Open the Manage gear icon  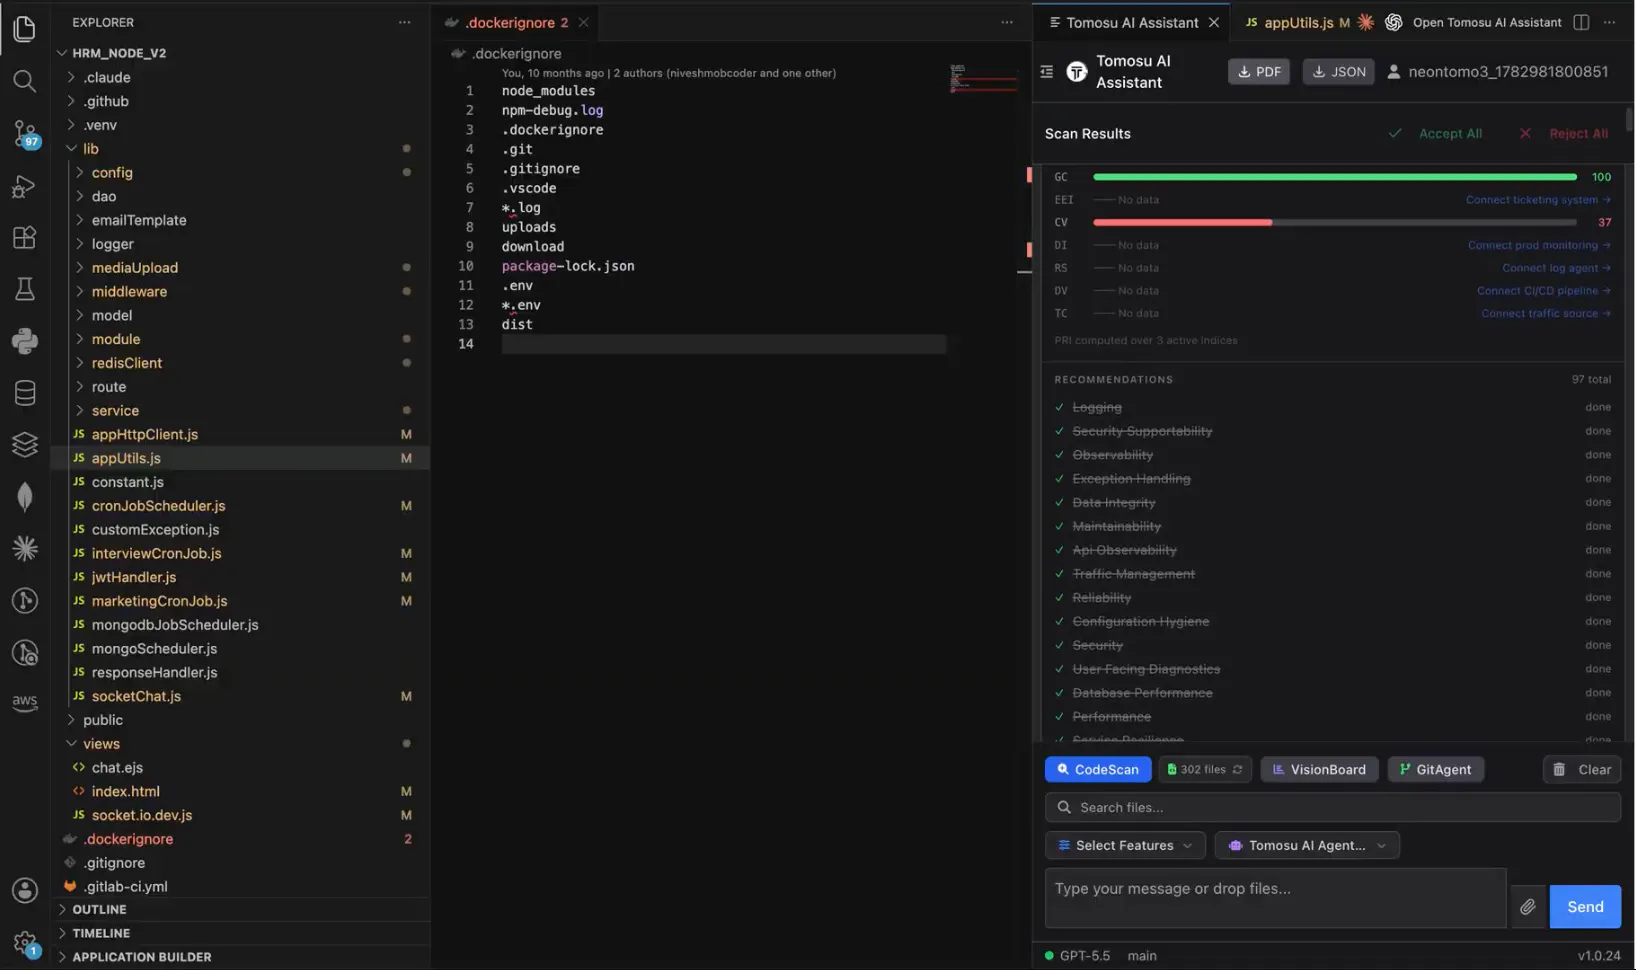(25, 942)
